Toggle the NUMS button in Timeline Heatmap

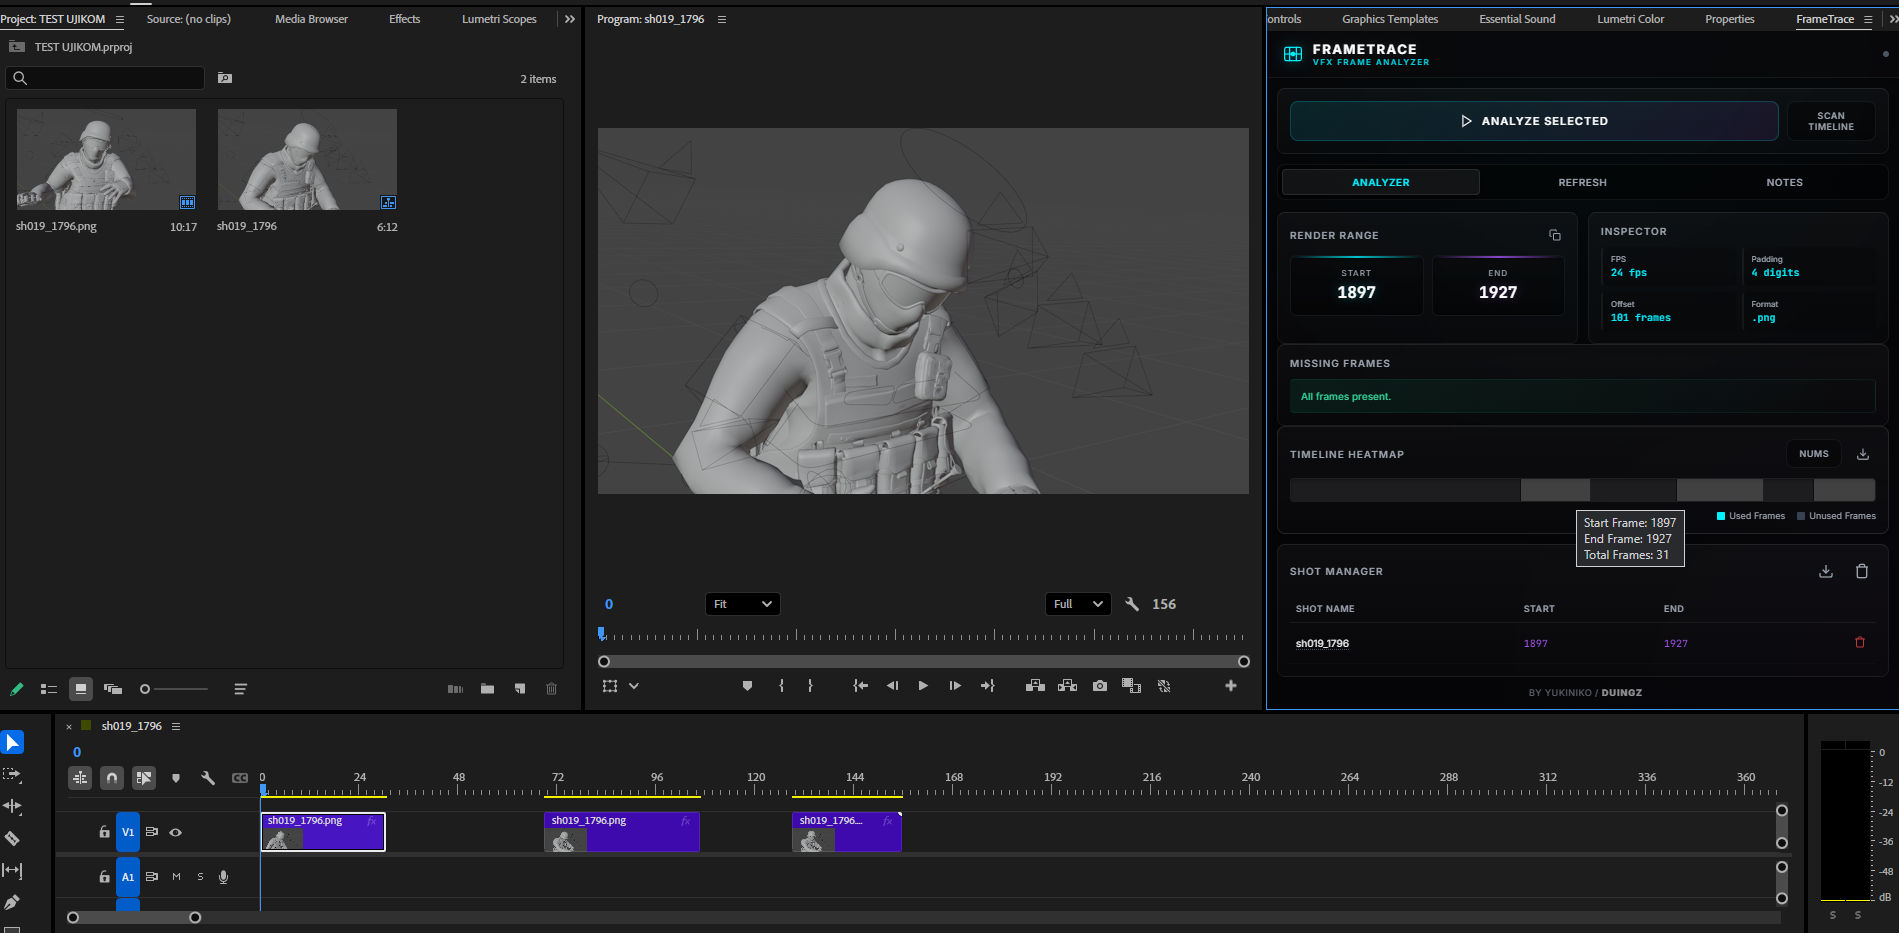coord(1814,454)
